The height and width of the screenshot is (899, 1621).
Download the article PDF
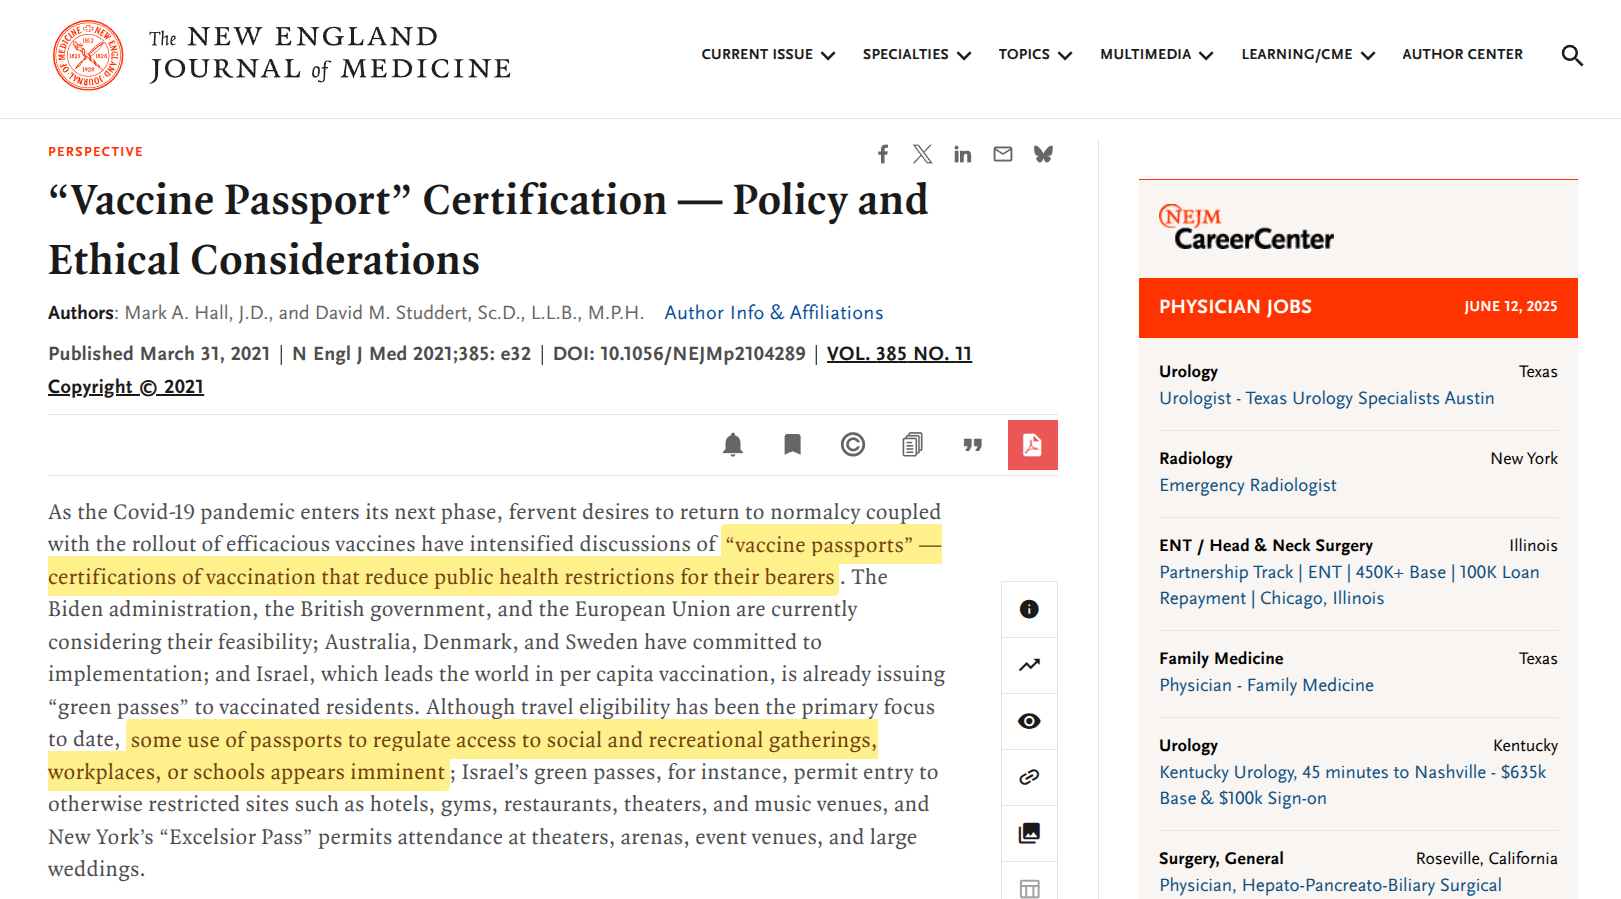tap(1032, 445)
